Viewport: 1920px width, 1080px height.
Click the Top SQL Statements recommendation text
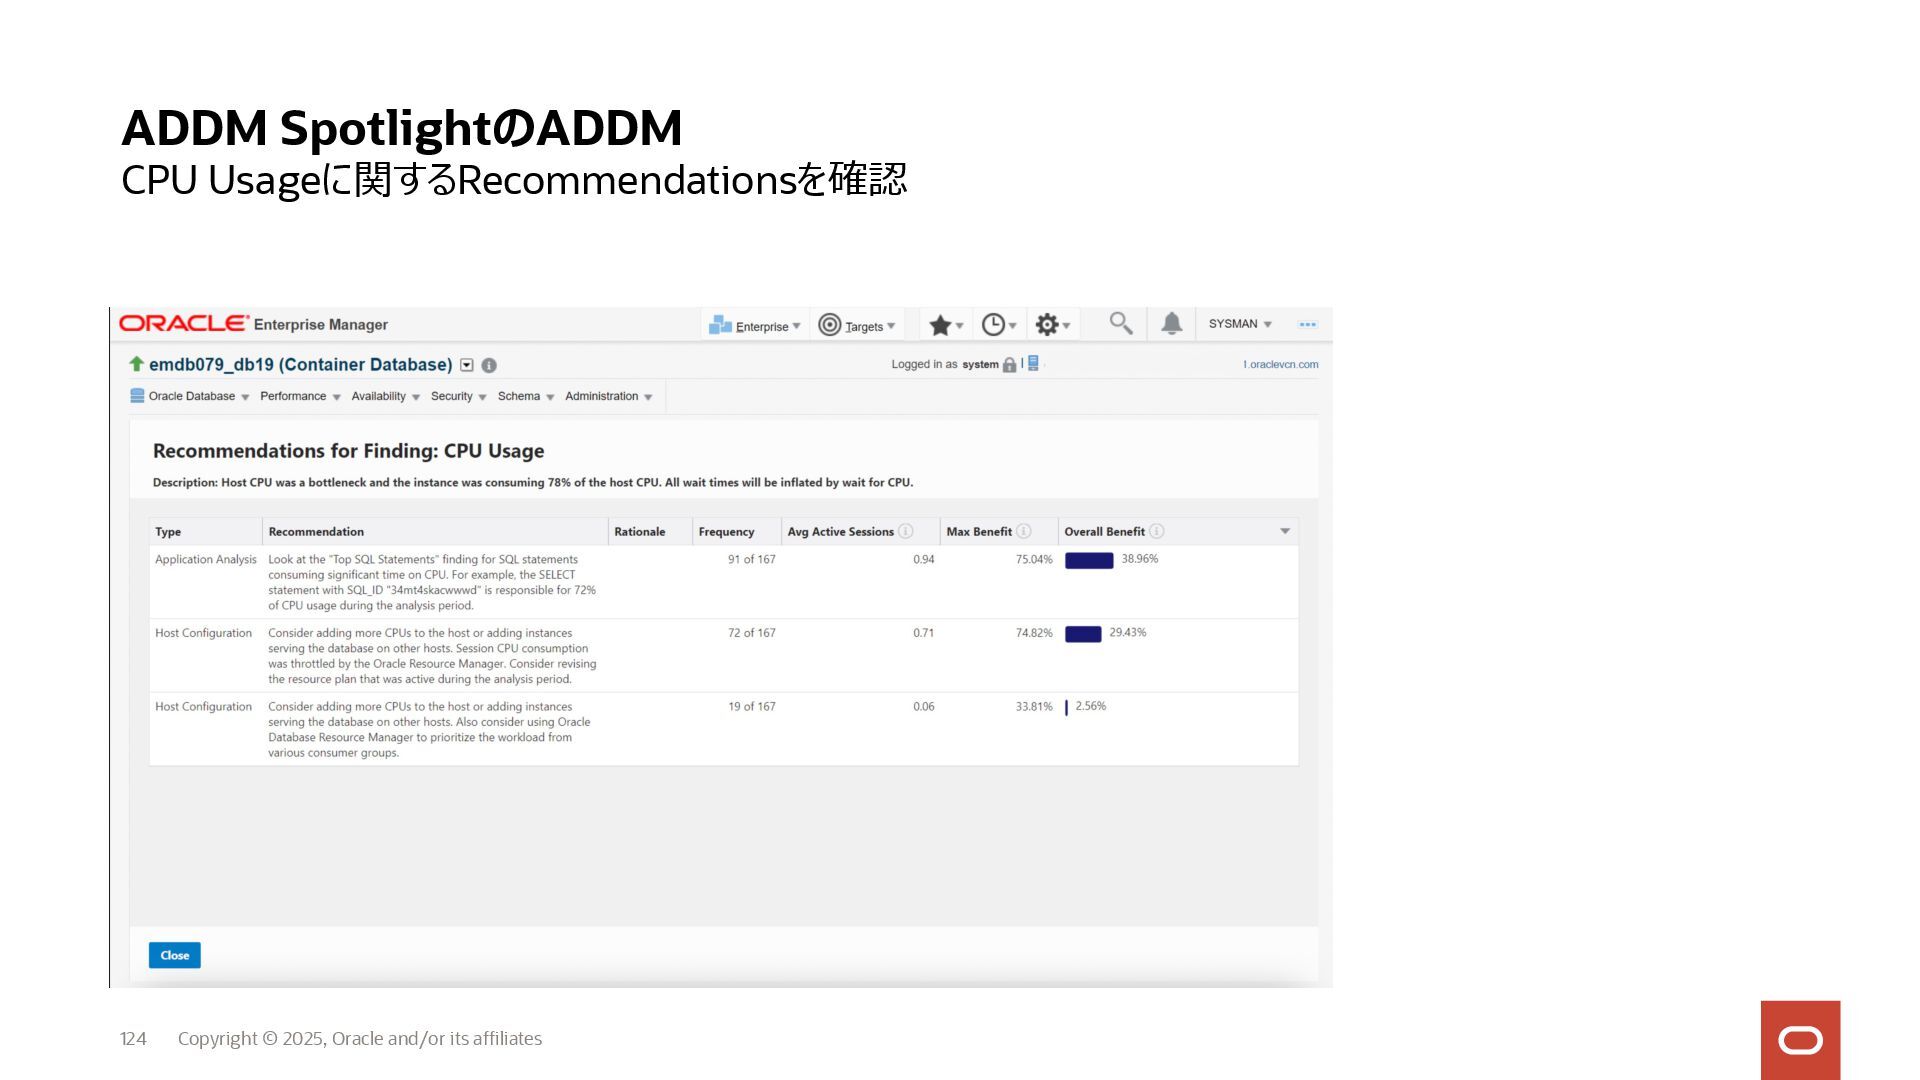point(432,582)
